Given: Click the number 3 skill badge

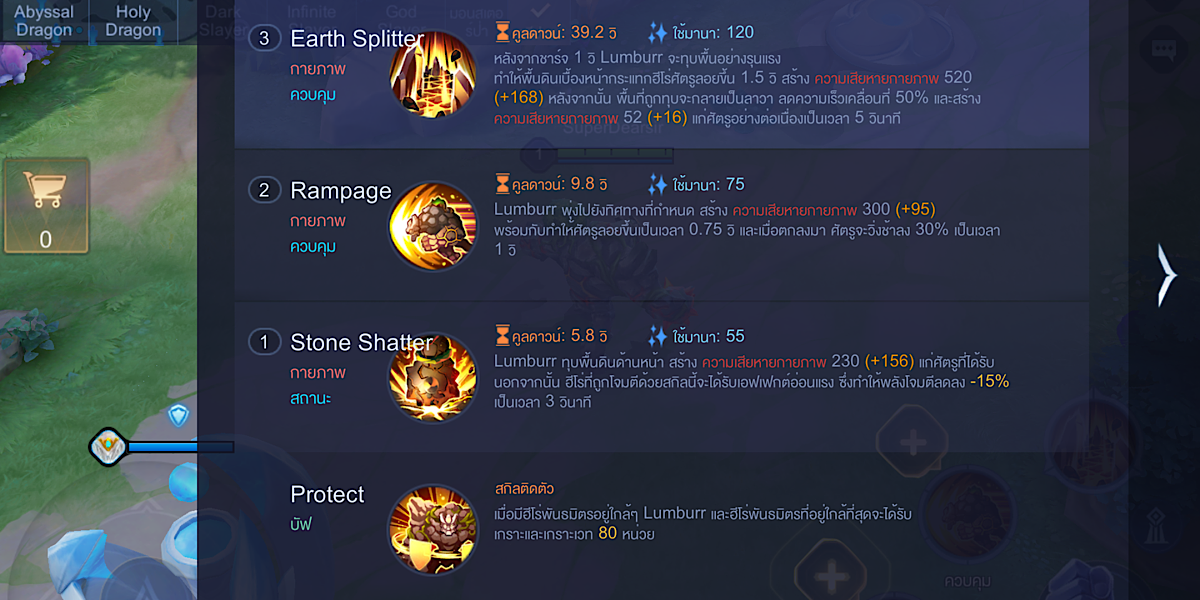Looking at the screenshot, I should point(264,39).
